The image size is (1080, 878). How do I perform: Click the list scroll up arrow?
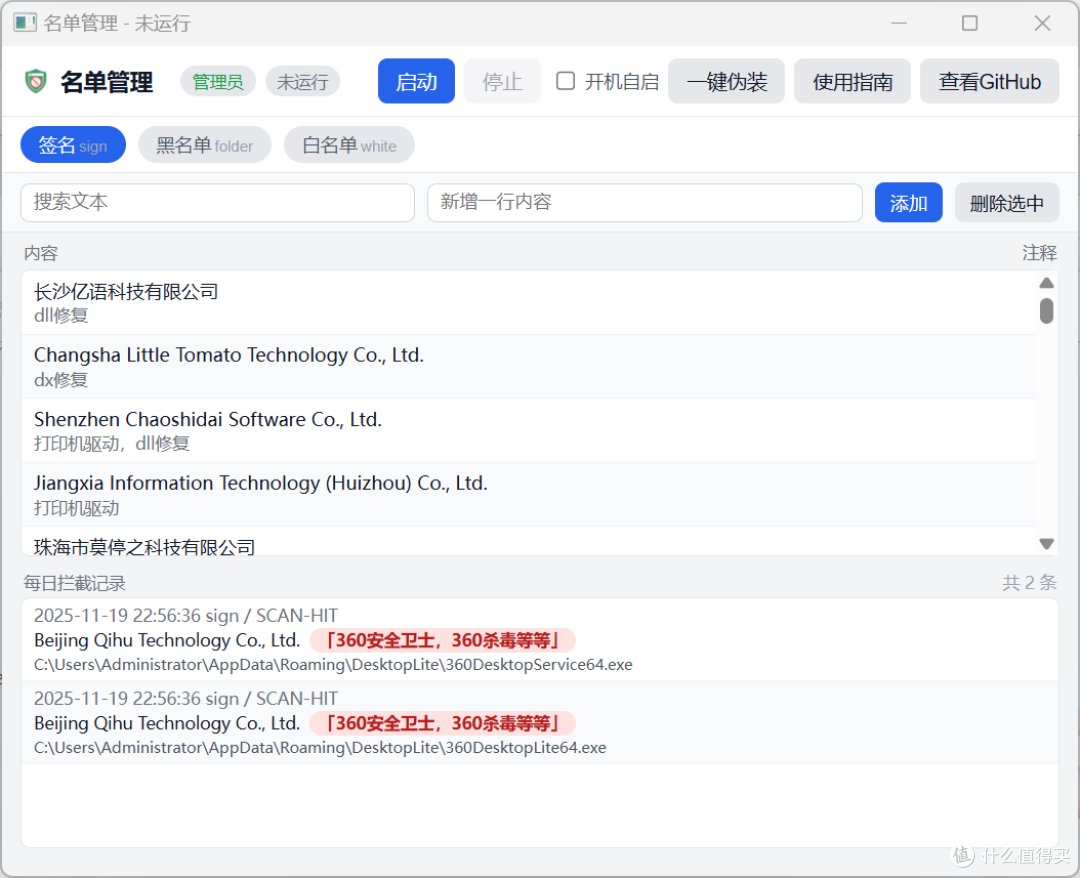click(x=1046, y=283)
